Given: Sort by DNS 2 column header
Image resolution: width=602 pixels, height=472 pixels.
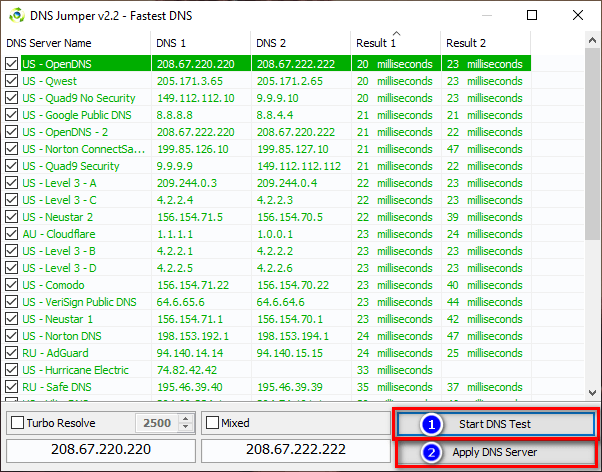Looking at the screenshot, I should [301, 43].
